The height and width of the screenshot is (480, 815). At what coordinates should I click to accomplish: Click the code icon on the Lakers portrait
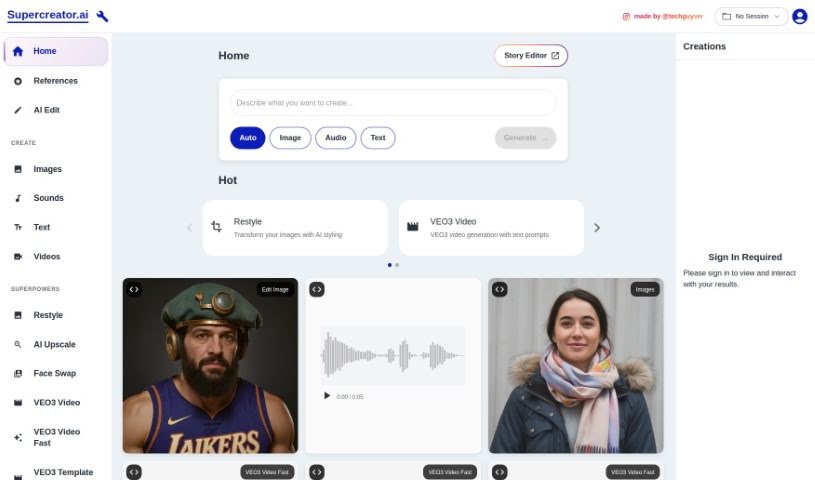pyautogui.click(x=134, y=290)
